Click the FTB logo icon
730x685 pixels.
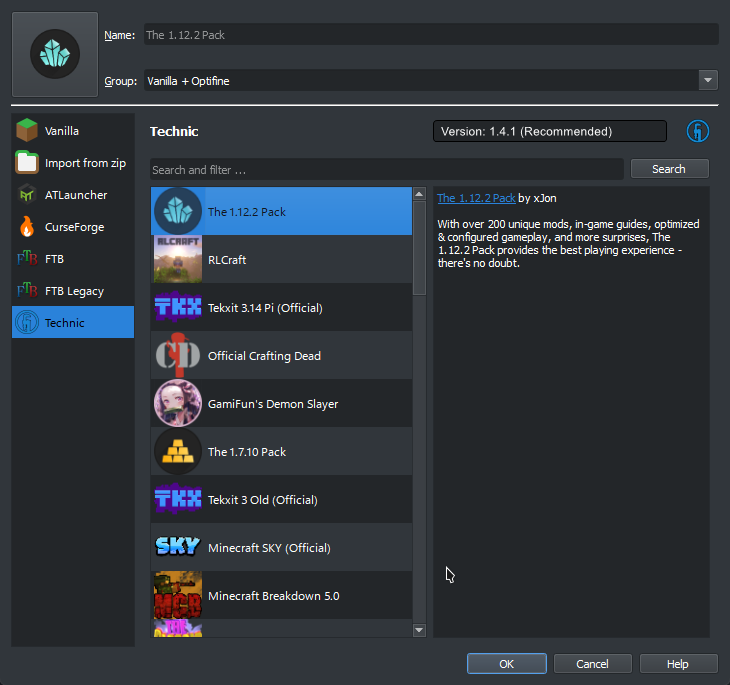pyautogui.click(x=27, y=258)
